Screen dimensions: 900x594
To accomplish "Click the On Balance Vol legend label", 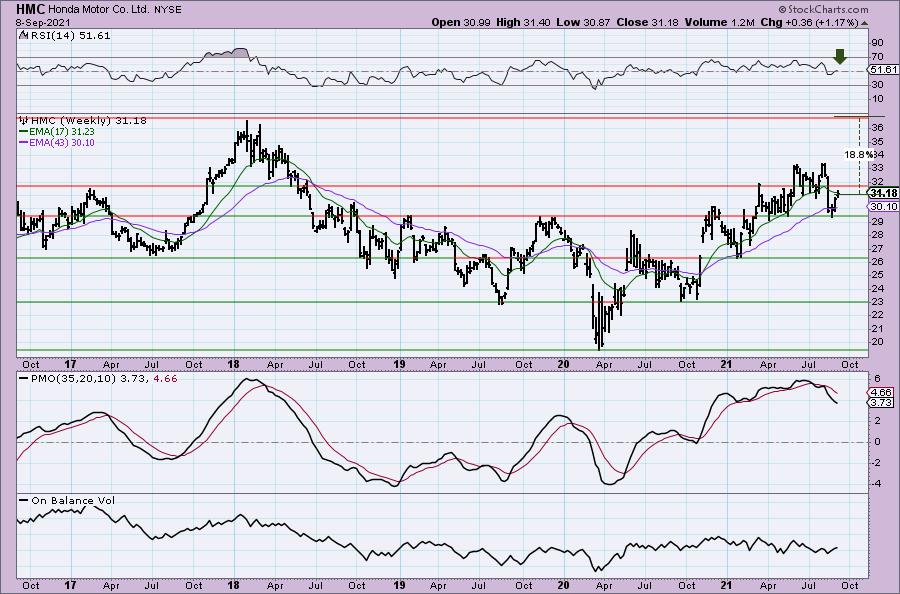I will 73,500.
